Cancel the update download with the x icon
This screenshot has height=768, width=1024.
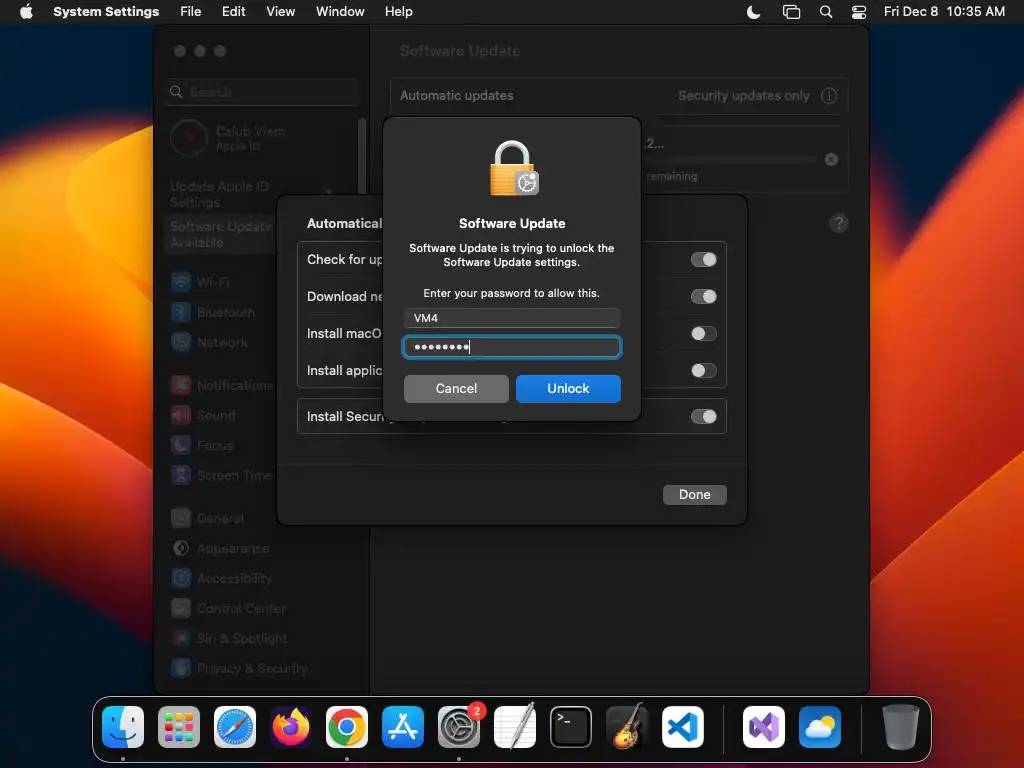click(x=831, y=159)
